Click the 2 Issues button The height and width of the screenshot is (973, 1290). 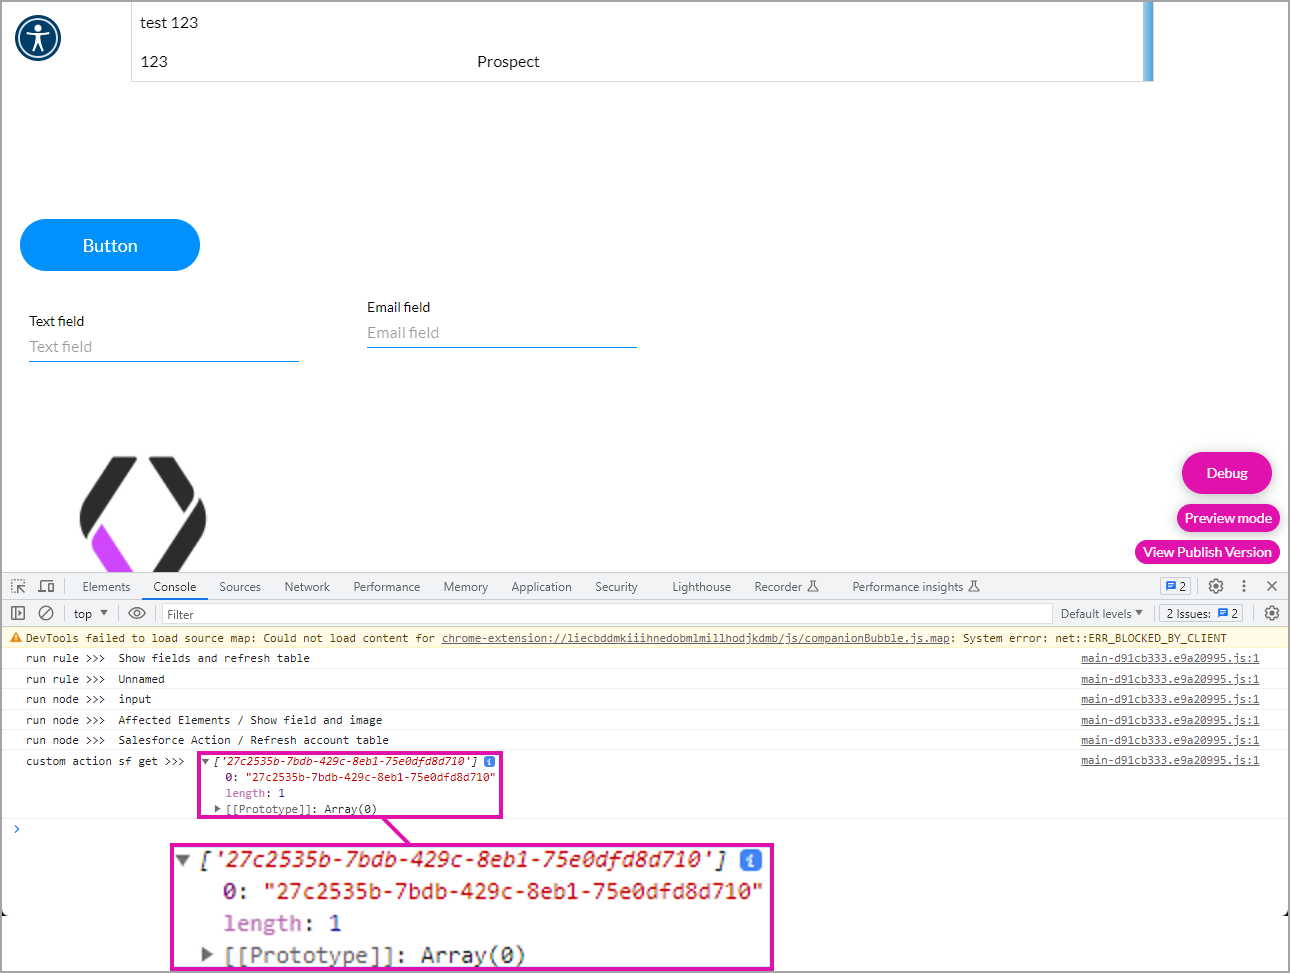click(1201, 613)
